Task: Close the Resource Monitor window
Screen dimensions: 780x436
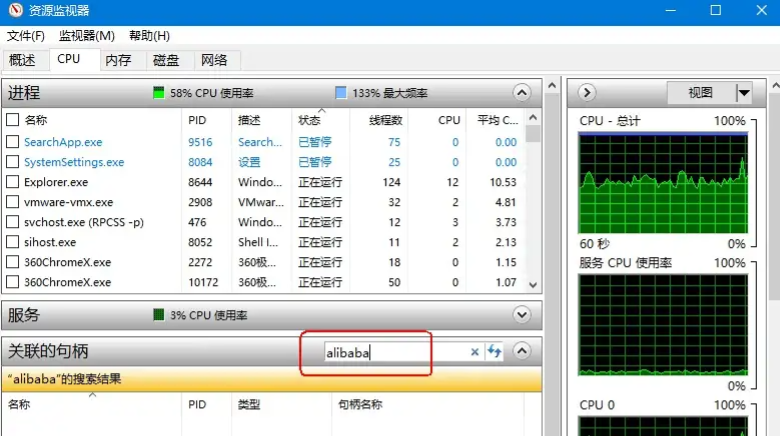Action: [761, 10]
